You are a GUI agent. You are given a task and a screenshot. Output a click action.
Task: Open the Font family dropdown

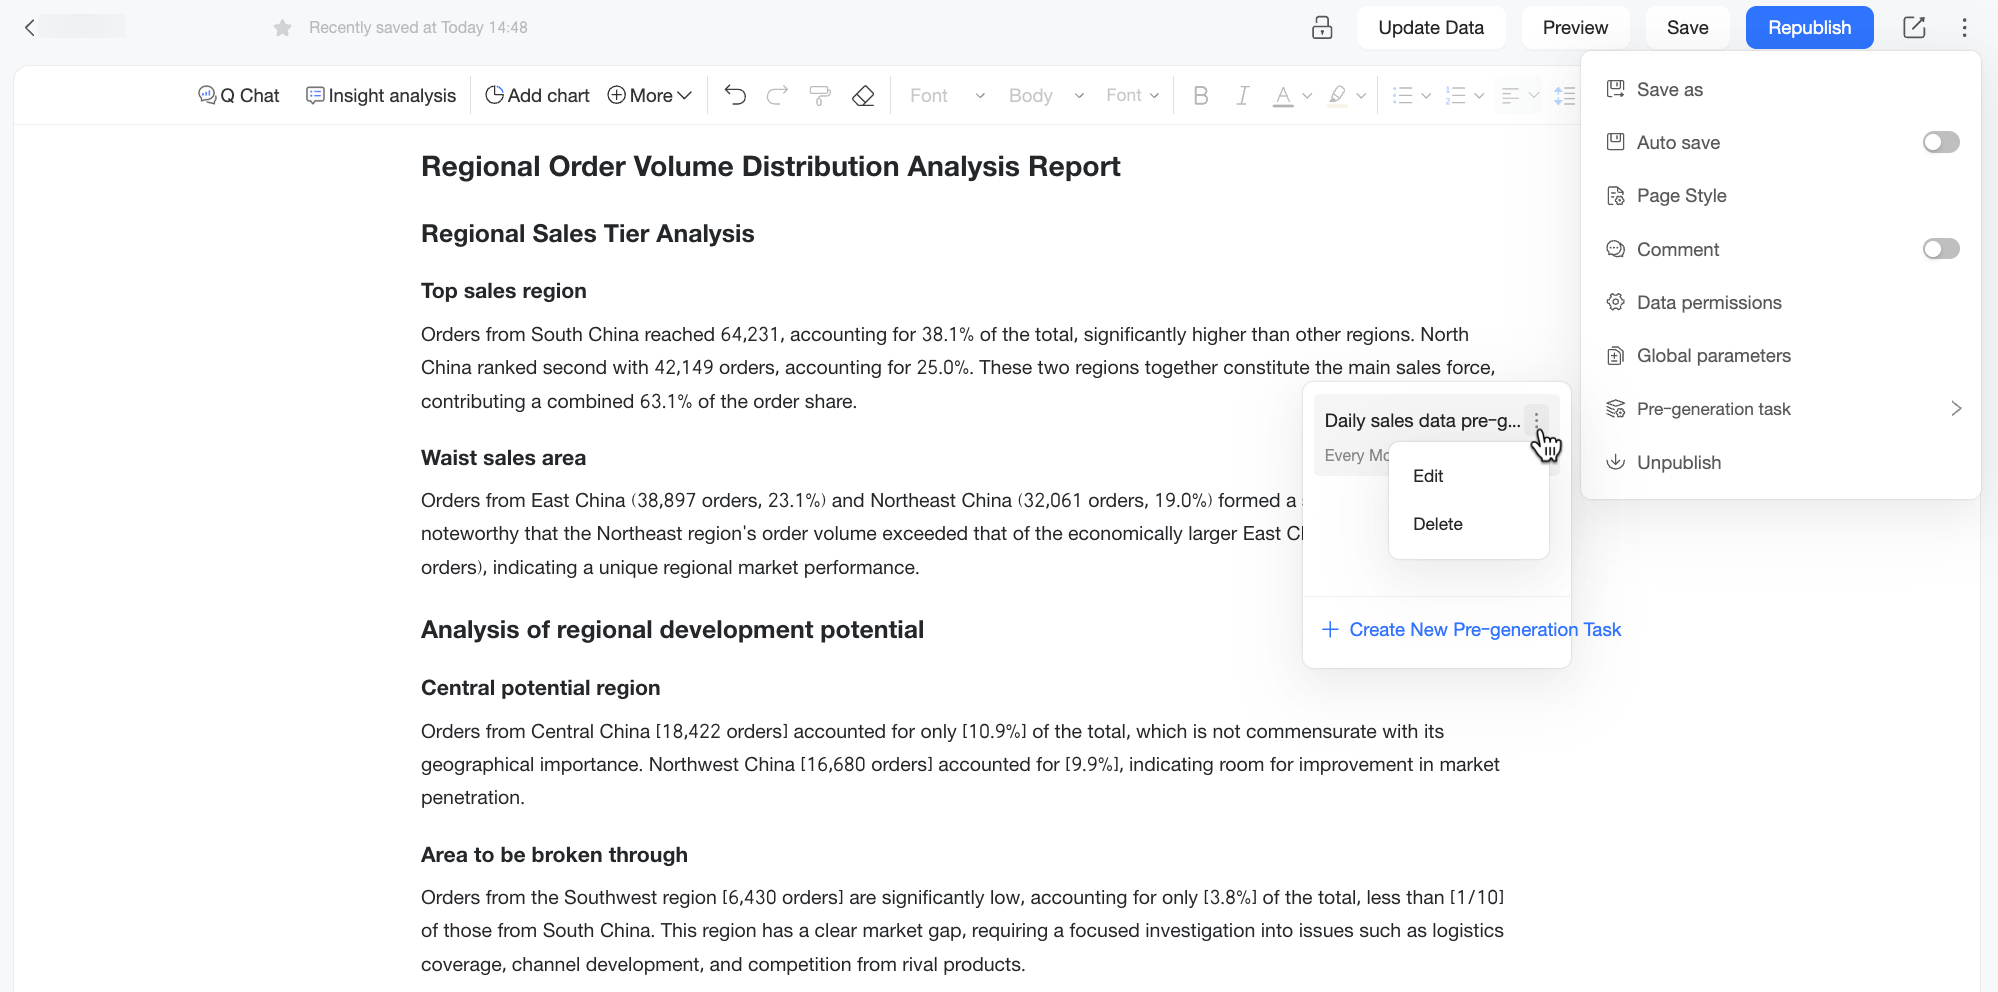[x=947, y=95]
